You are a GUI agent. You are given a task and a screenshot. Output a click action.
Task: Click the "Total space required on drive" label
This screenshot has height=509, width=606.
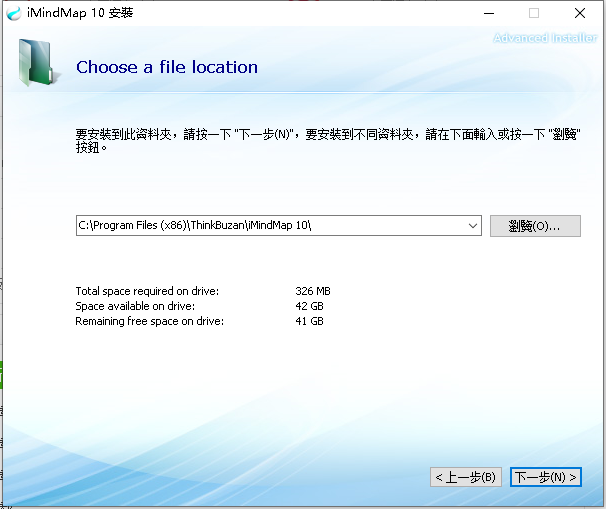pos(147,291)
